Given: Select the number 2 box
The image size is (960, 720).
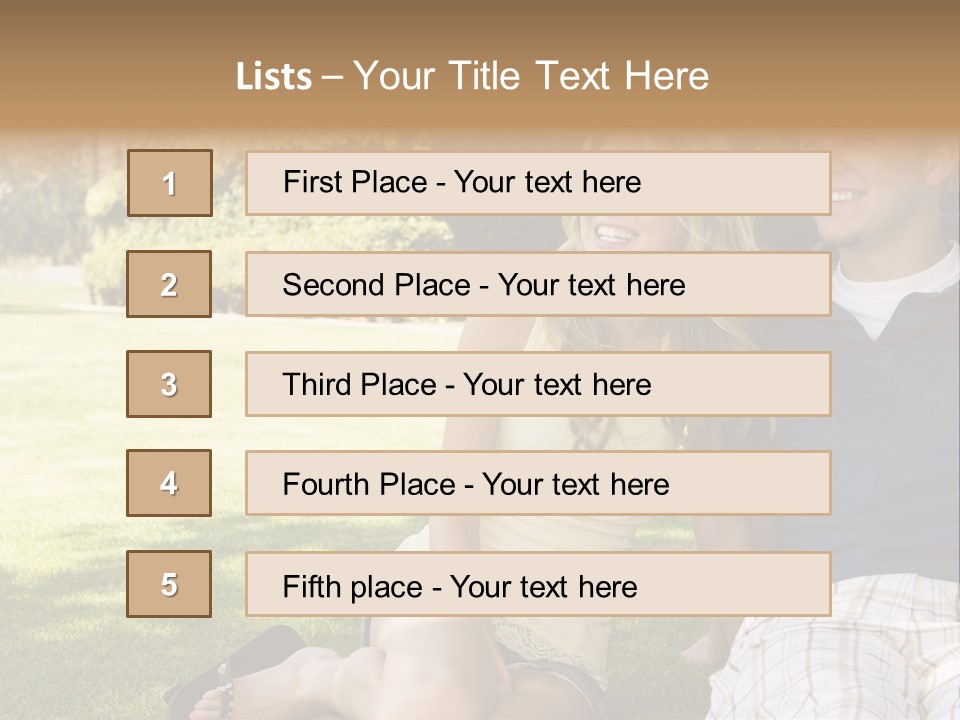Looking at the screenshot, I should (169, 284).
